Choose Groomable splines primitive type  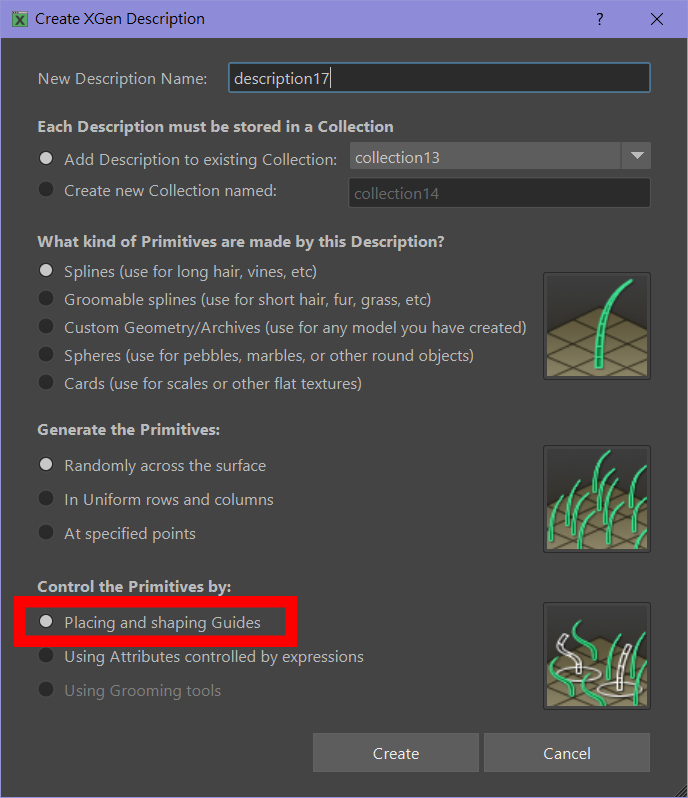46,298
